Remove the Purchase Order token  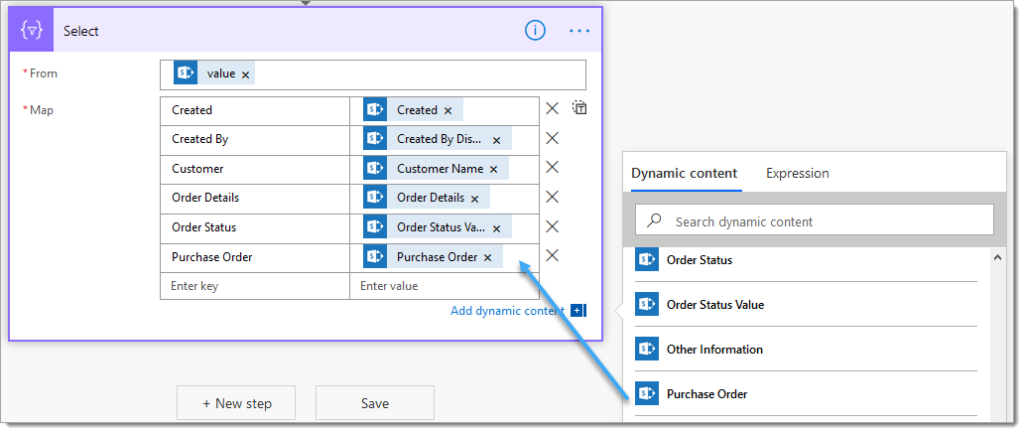coord(487,257)
